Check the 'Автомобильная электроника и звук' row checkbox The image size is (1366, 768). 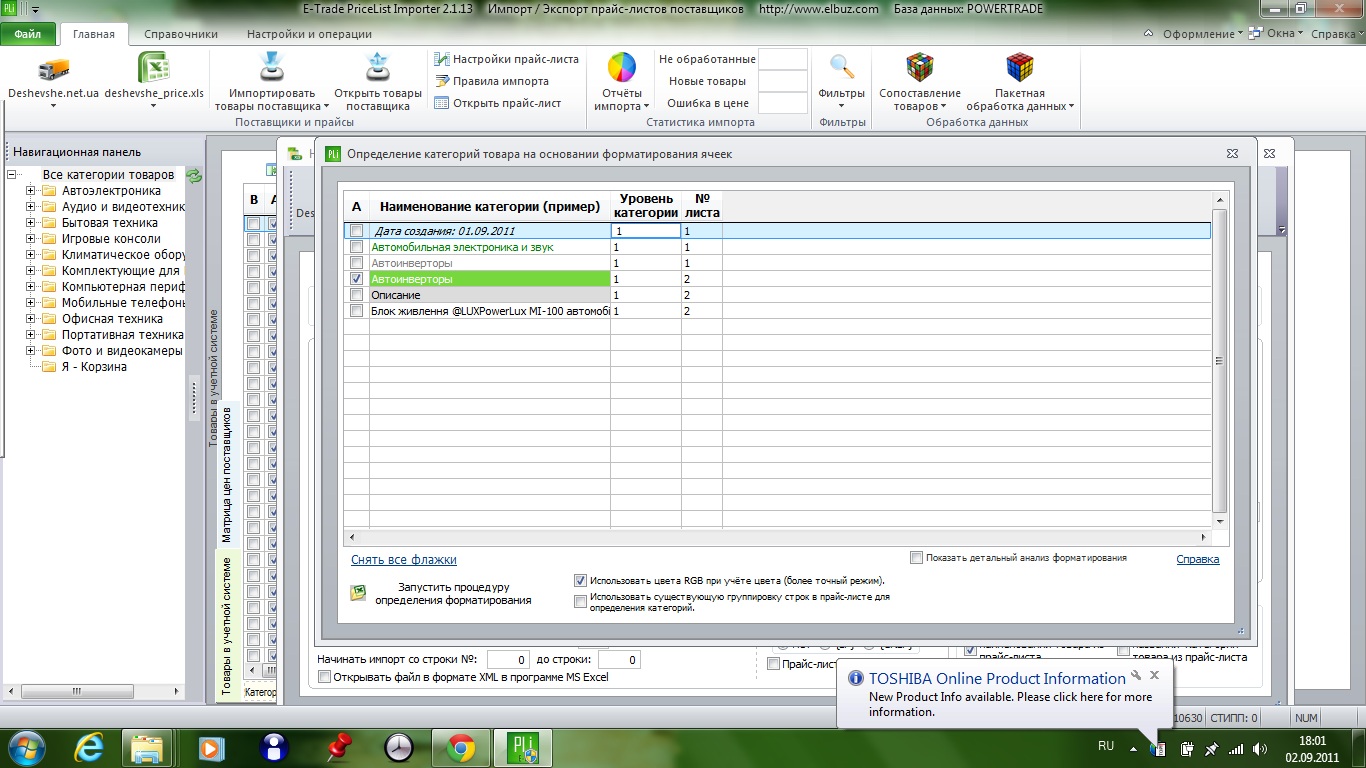(357, 247)
